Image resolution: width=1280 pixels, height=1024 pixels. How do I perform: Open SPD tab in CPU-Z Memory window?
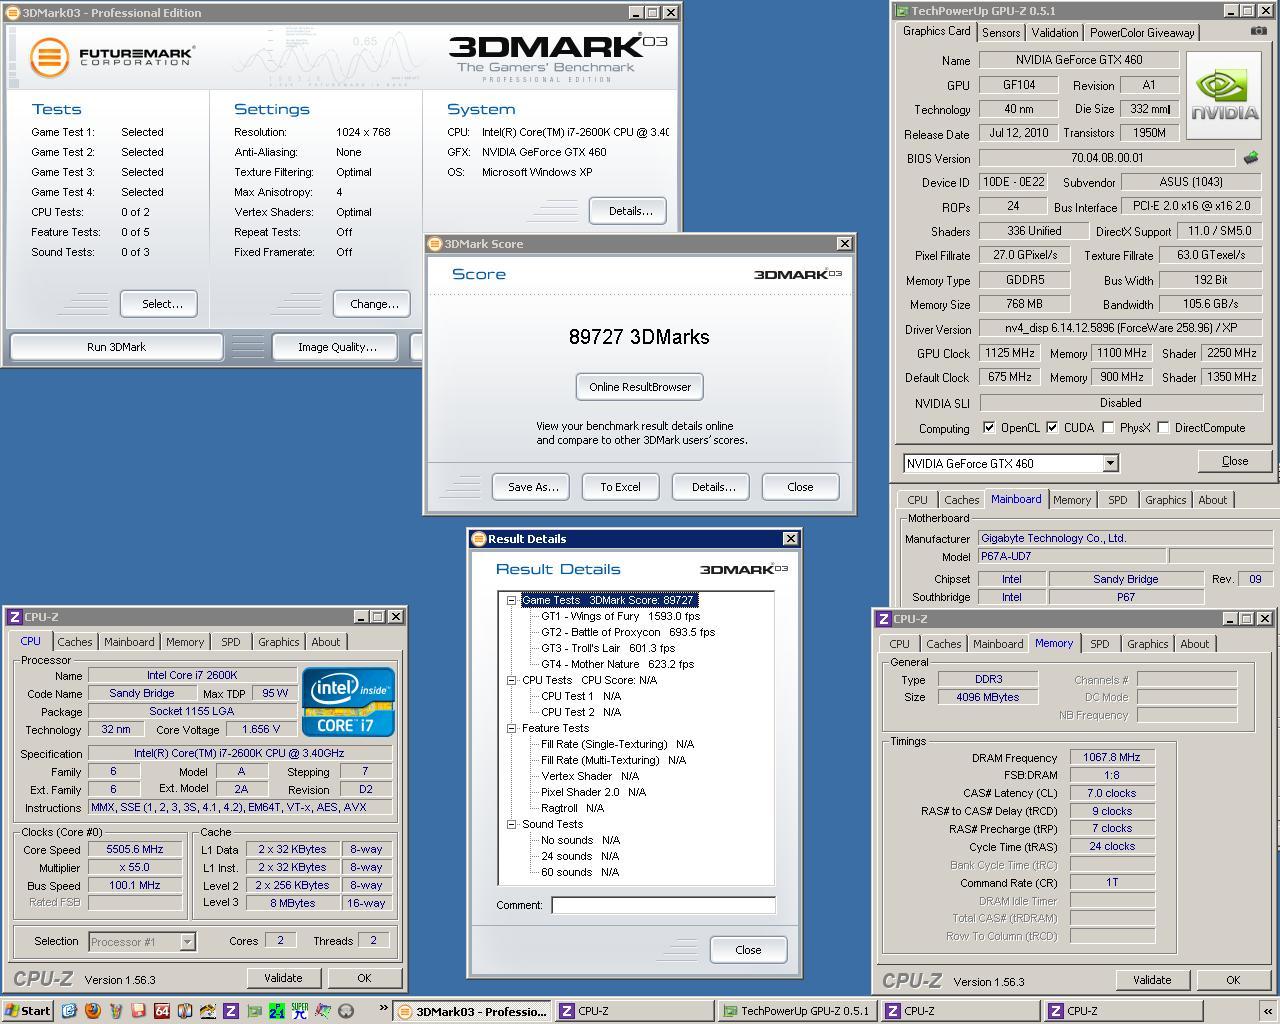1099,644
